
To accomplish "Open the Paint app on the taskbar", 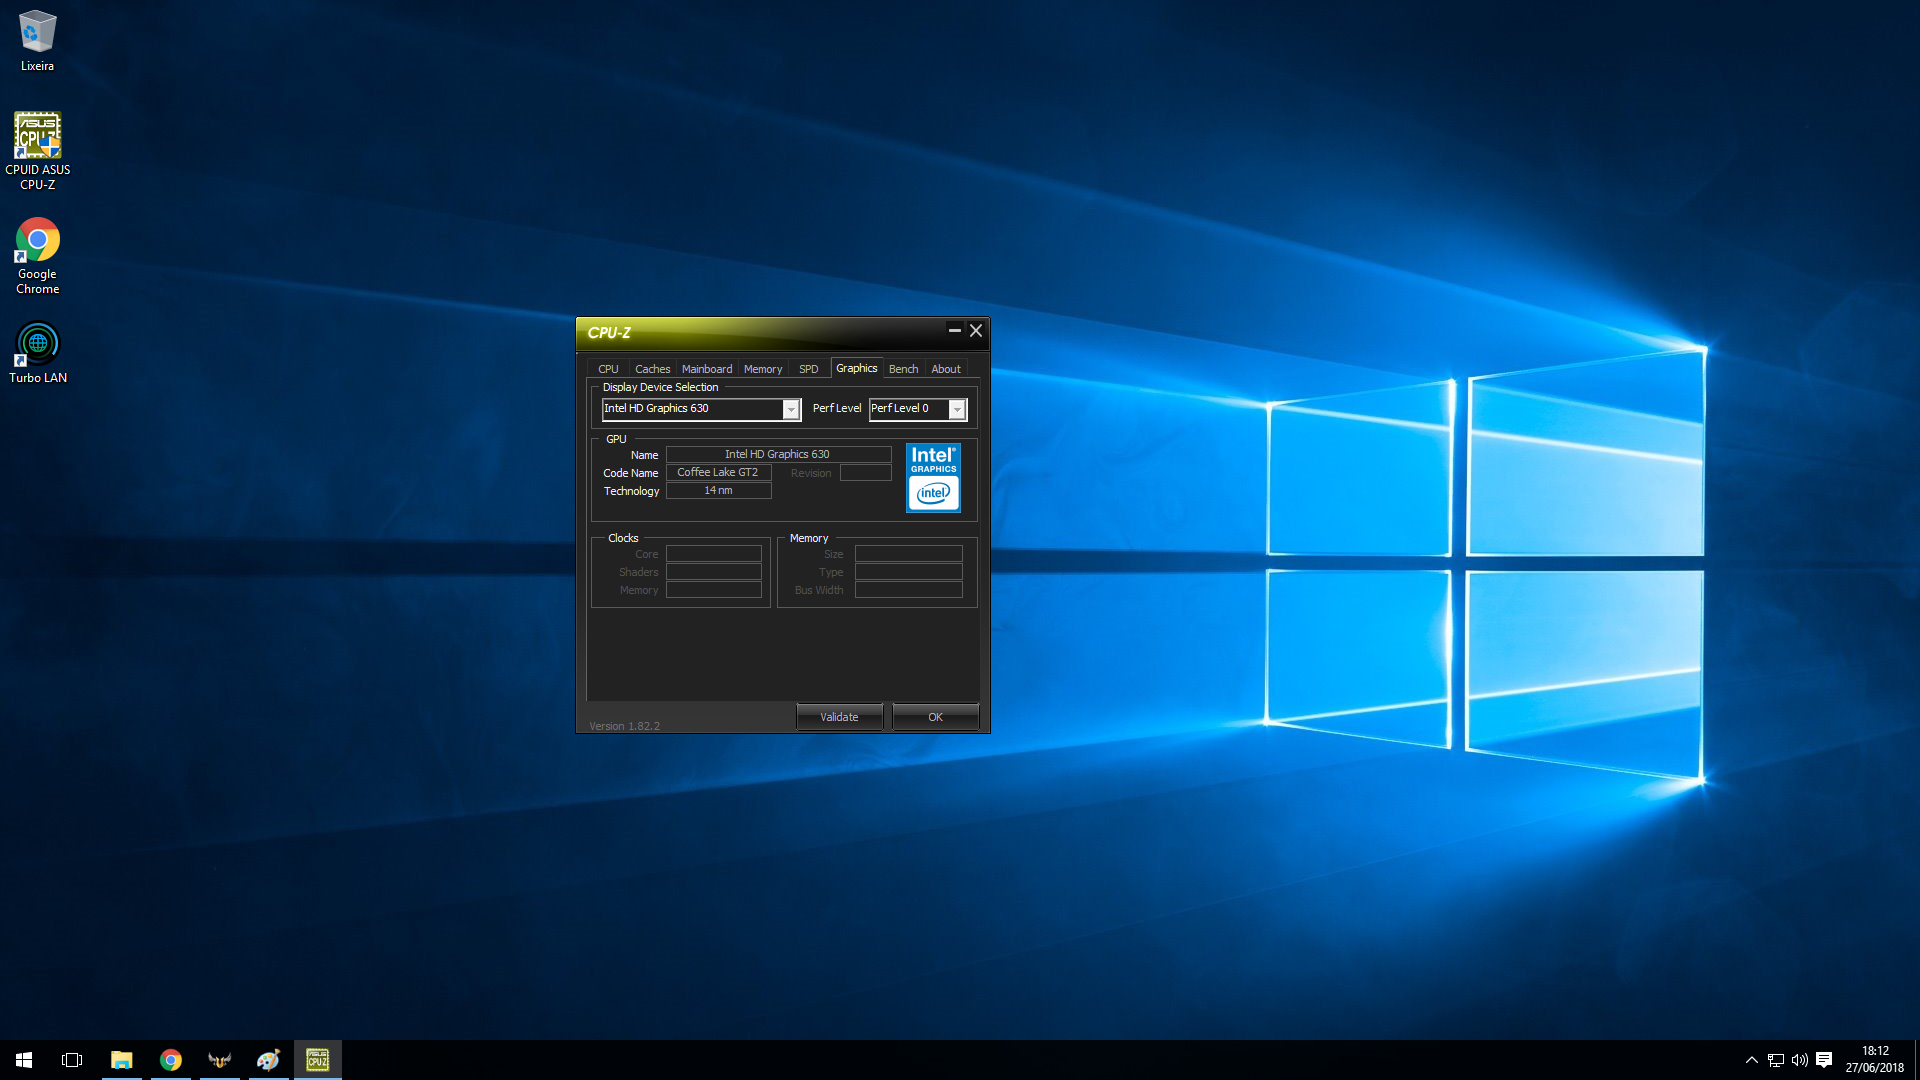I will click(268, 1060).
